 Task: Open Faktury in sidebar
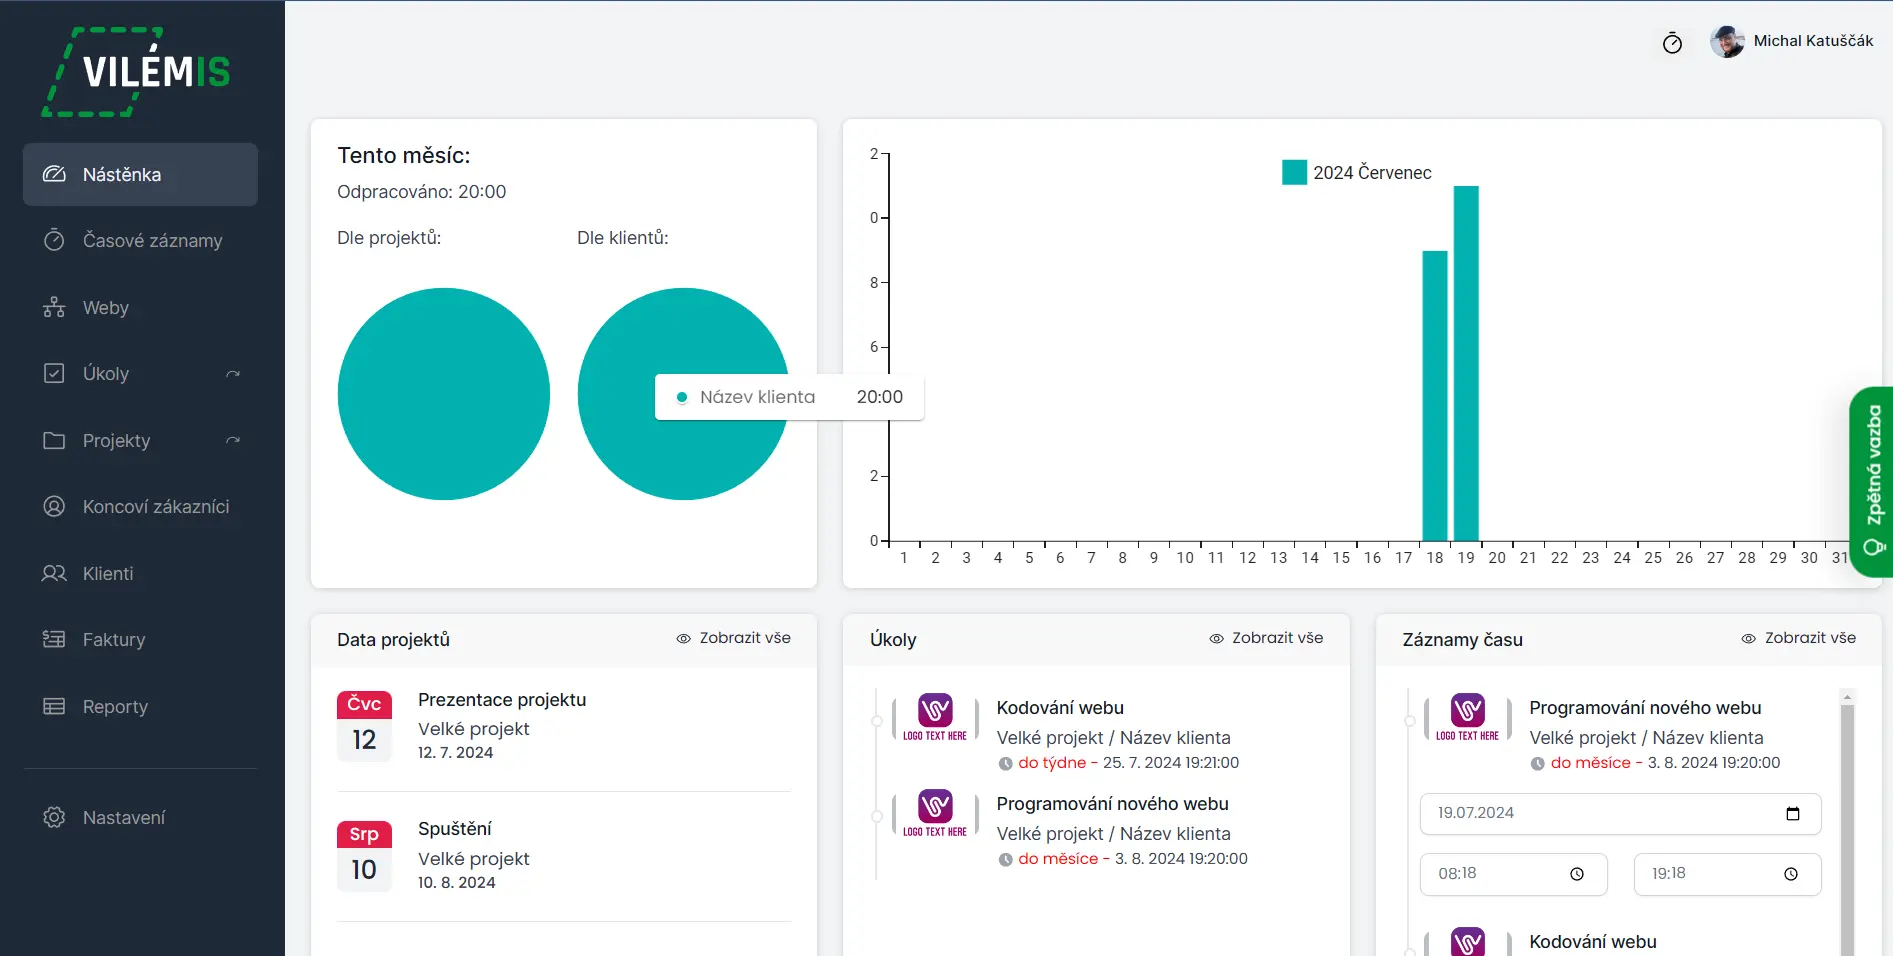pyautogui.click(x=140, y=639)
